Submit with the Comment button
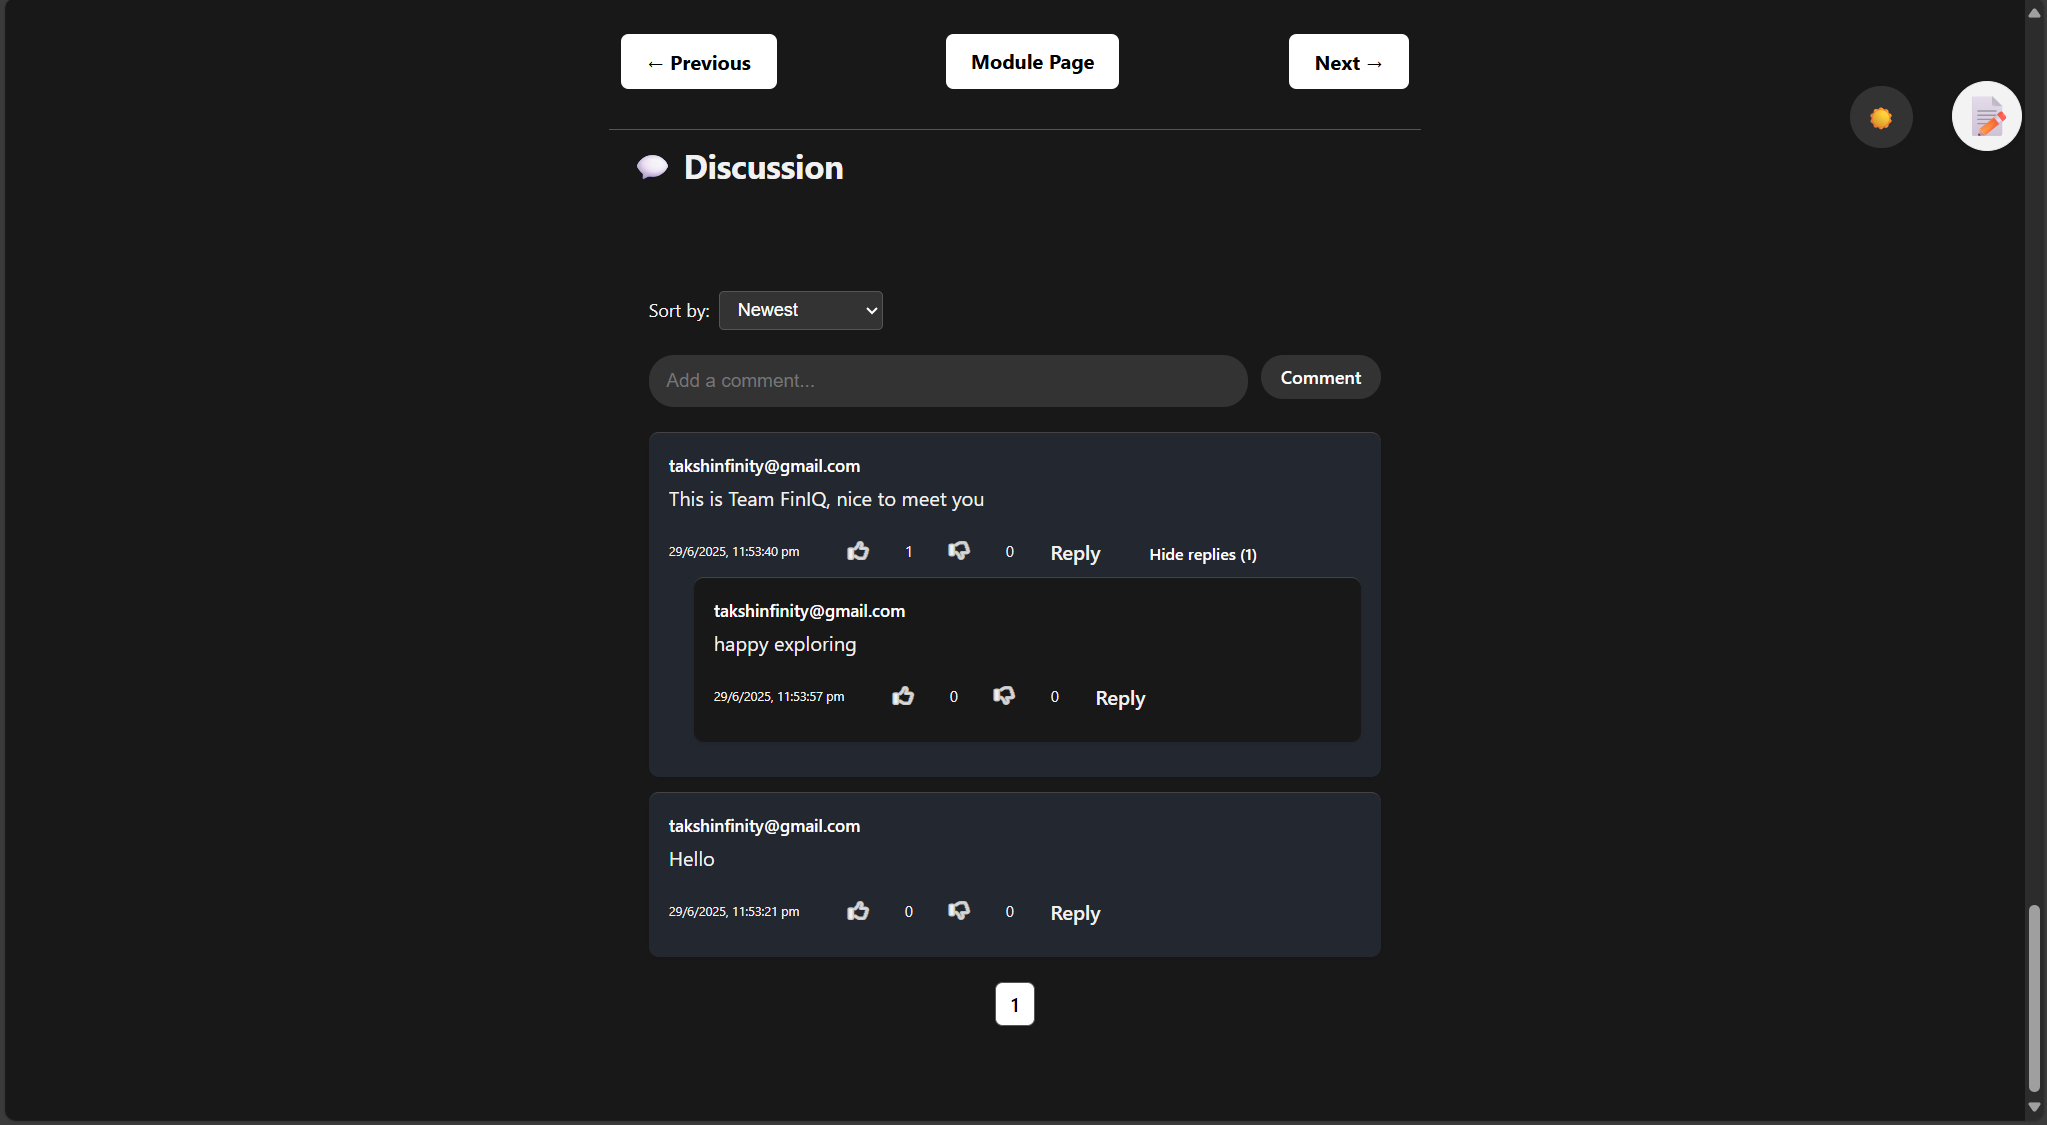The width and height of the screenshot is (2047, 1125). click(1320, 378)
